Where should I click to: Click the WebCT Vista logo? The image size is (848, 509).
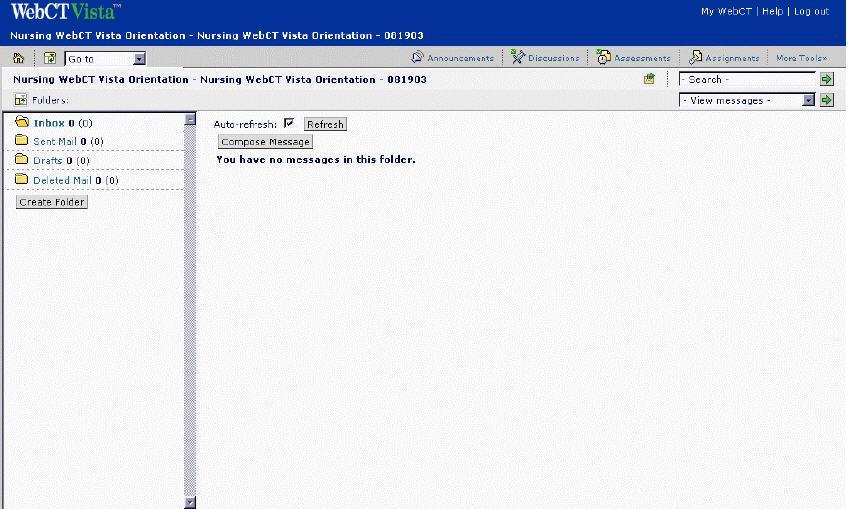pyautogui.click(x=65, y=11)
